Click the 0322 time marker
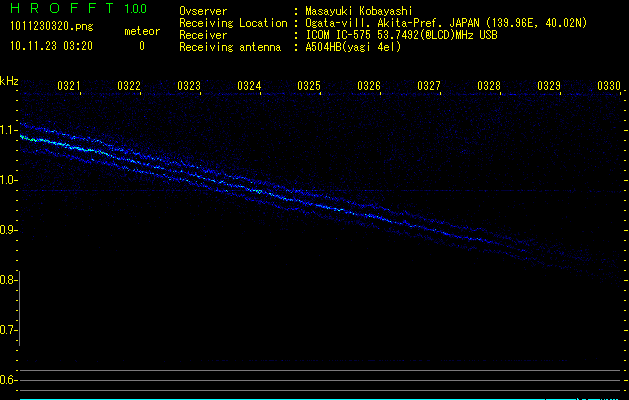This screenshot has width=629, height=400. 129,86
